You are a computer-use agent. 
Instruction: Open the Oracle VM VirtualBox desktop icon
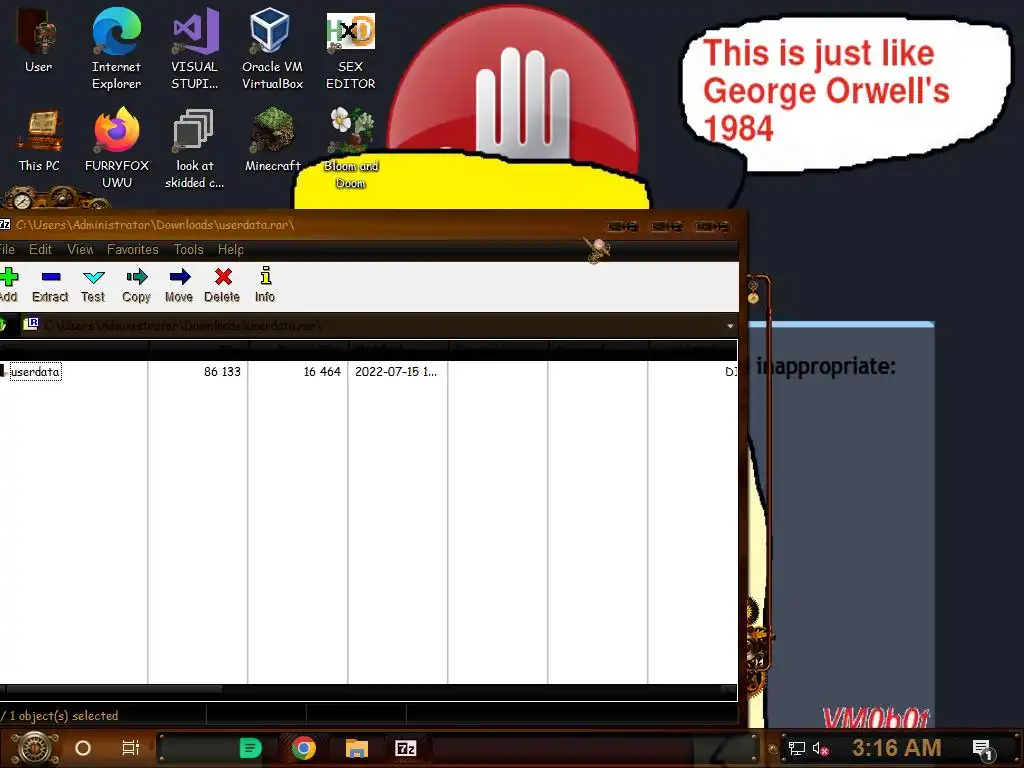[272, 48]
